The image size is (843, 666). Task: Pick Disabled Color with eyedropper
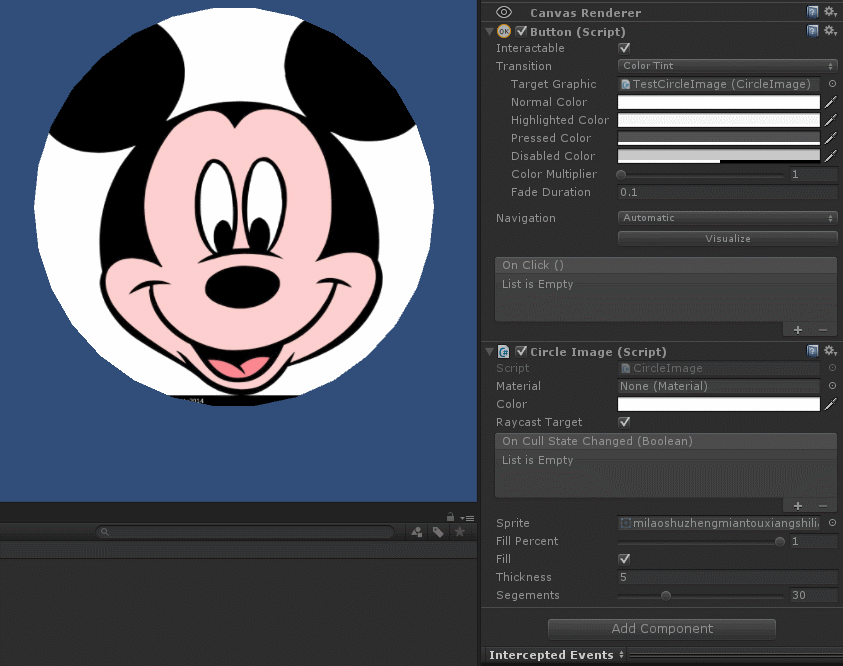point(831,156)
